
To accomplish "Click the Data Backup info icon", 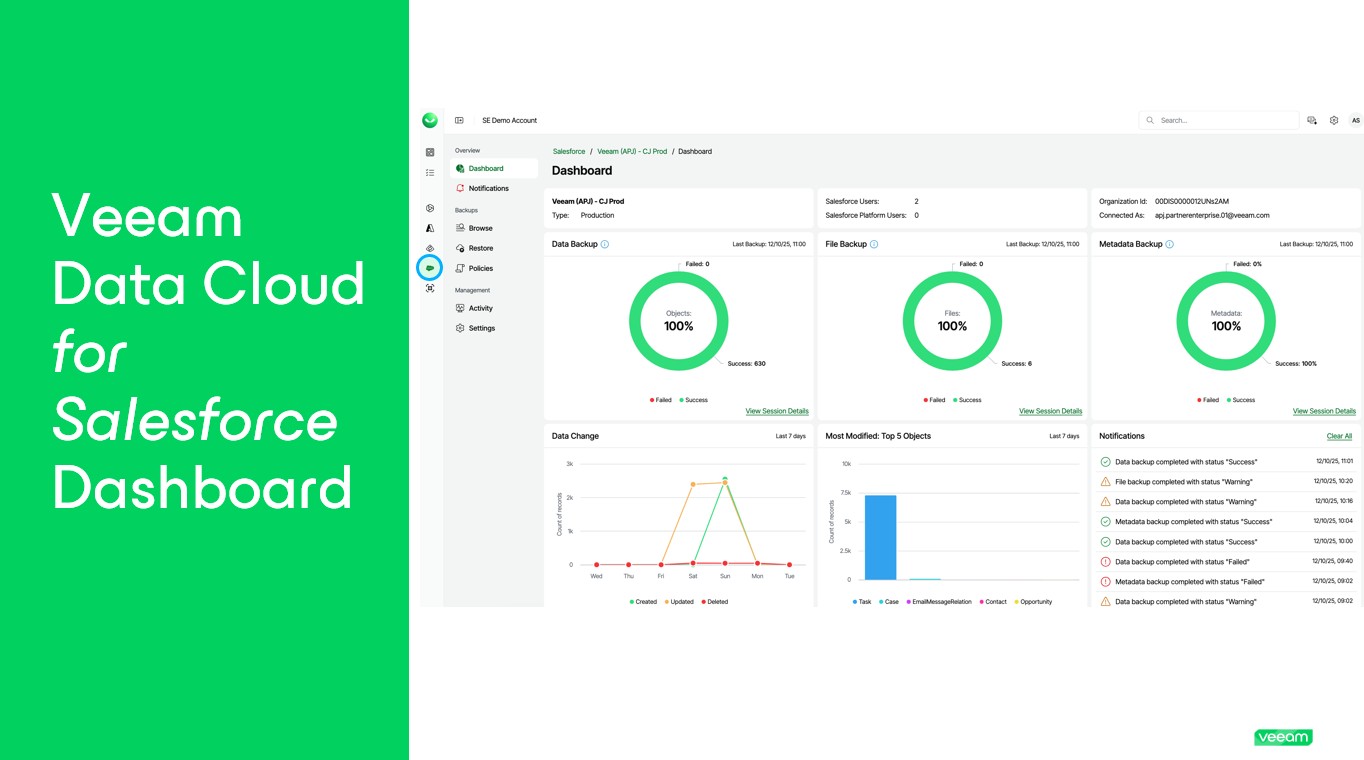I will (605, 244).
